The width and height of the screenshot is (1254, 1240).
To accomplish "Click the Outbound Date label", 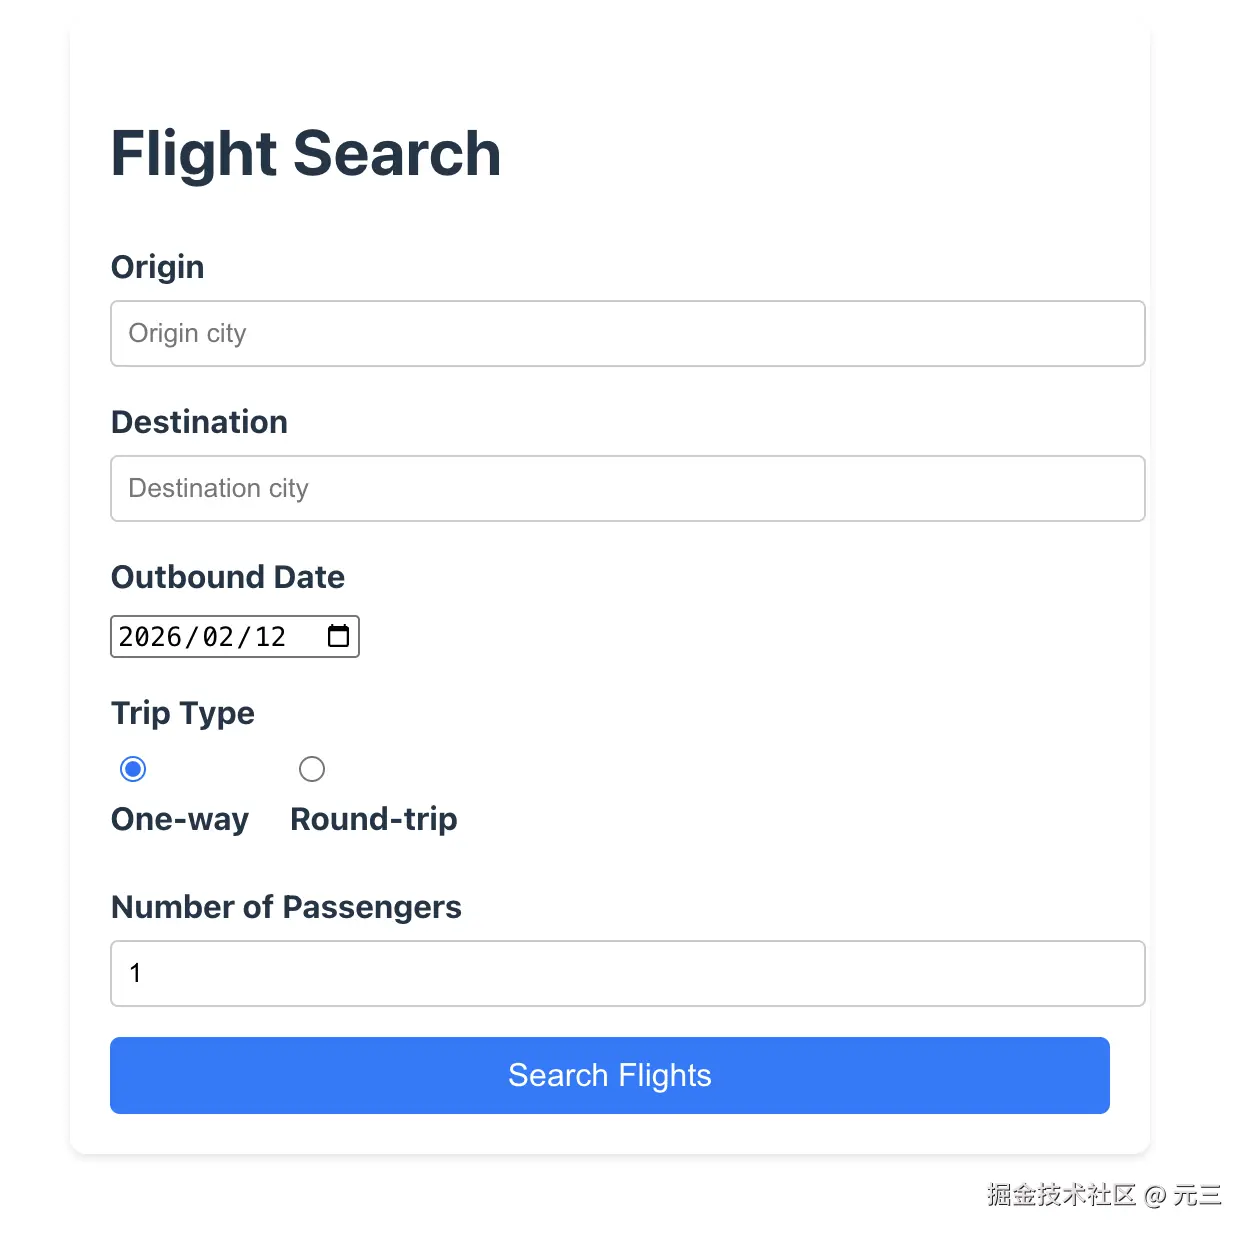I will point(227,577).
